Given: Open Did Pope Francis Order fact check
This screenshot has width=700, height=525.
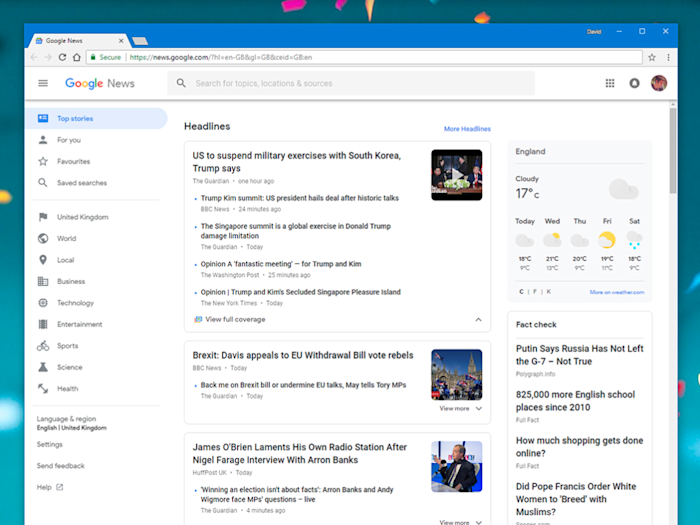Looking at the screenshot, I should [576, 499].
